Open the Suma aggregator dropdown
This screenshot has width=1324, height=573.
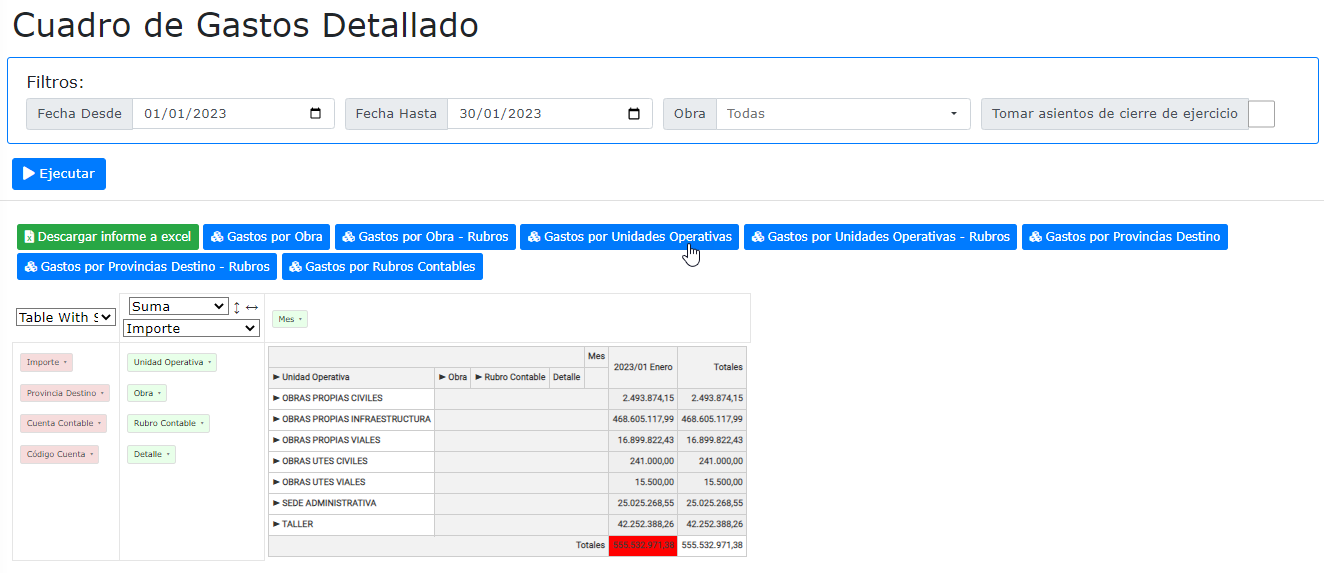179,306
